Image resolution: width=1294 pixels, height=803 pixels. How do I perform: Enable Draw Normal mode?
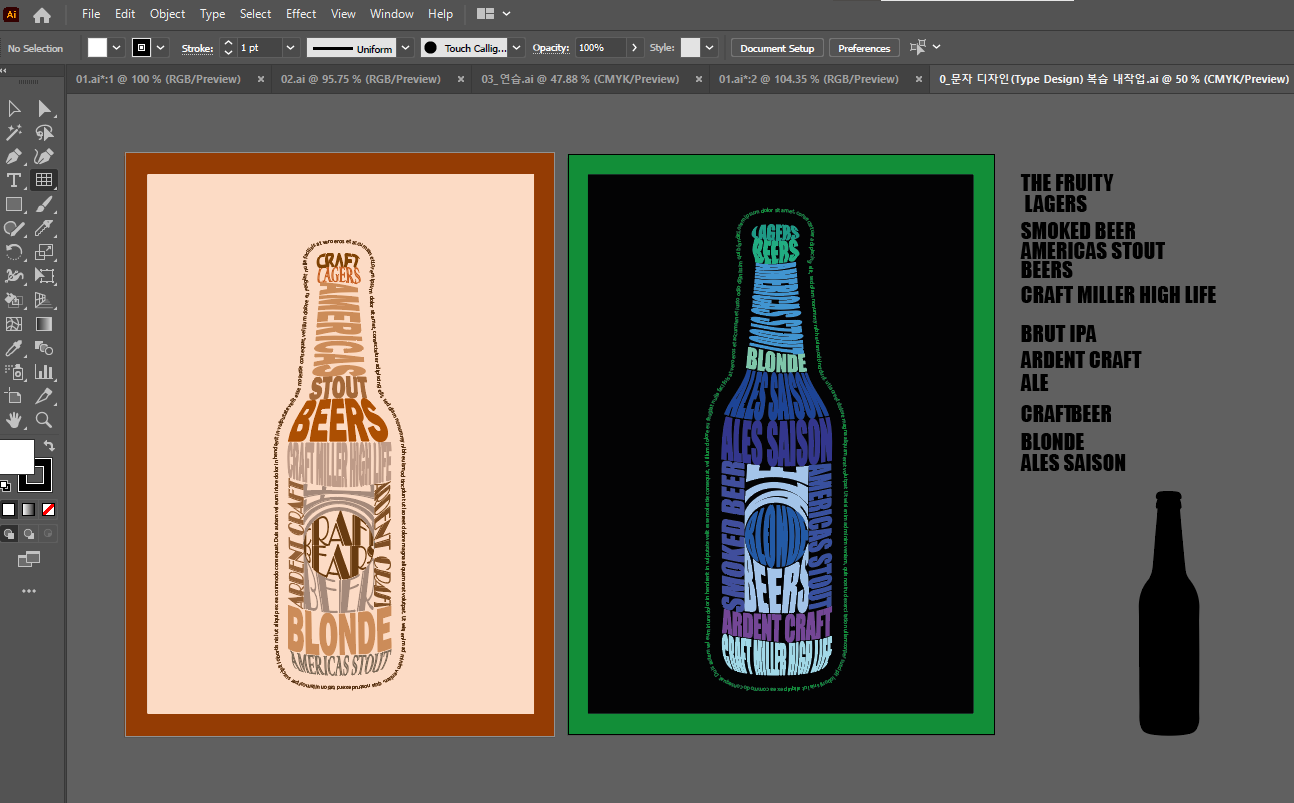click(x=9, y=533)
